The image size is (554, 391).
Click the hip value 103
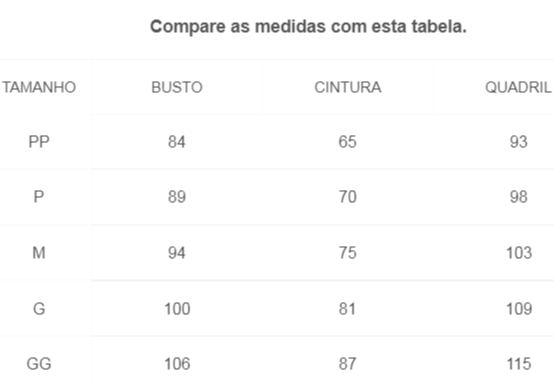[519, 253]
